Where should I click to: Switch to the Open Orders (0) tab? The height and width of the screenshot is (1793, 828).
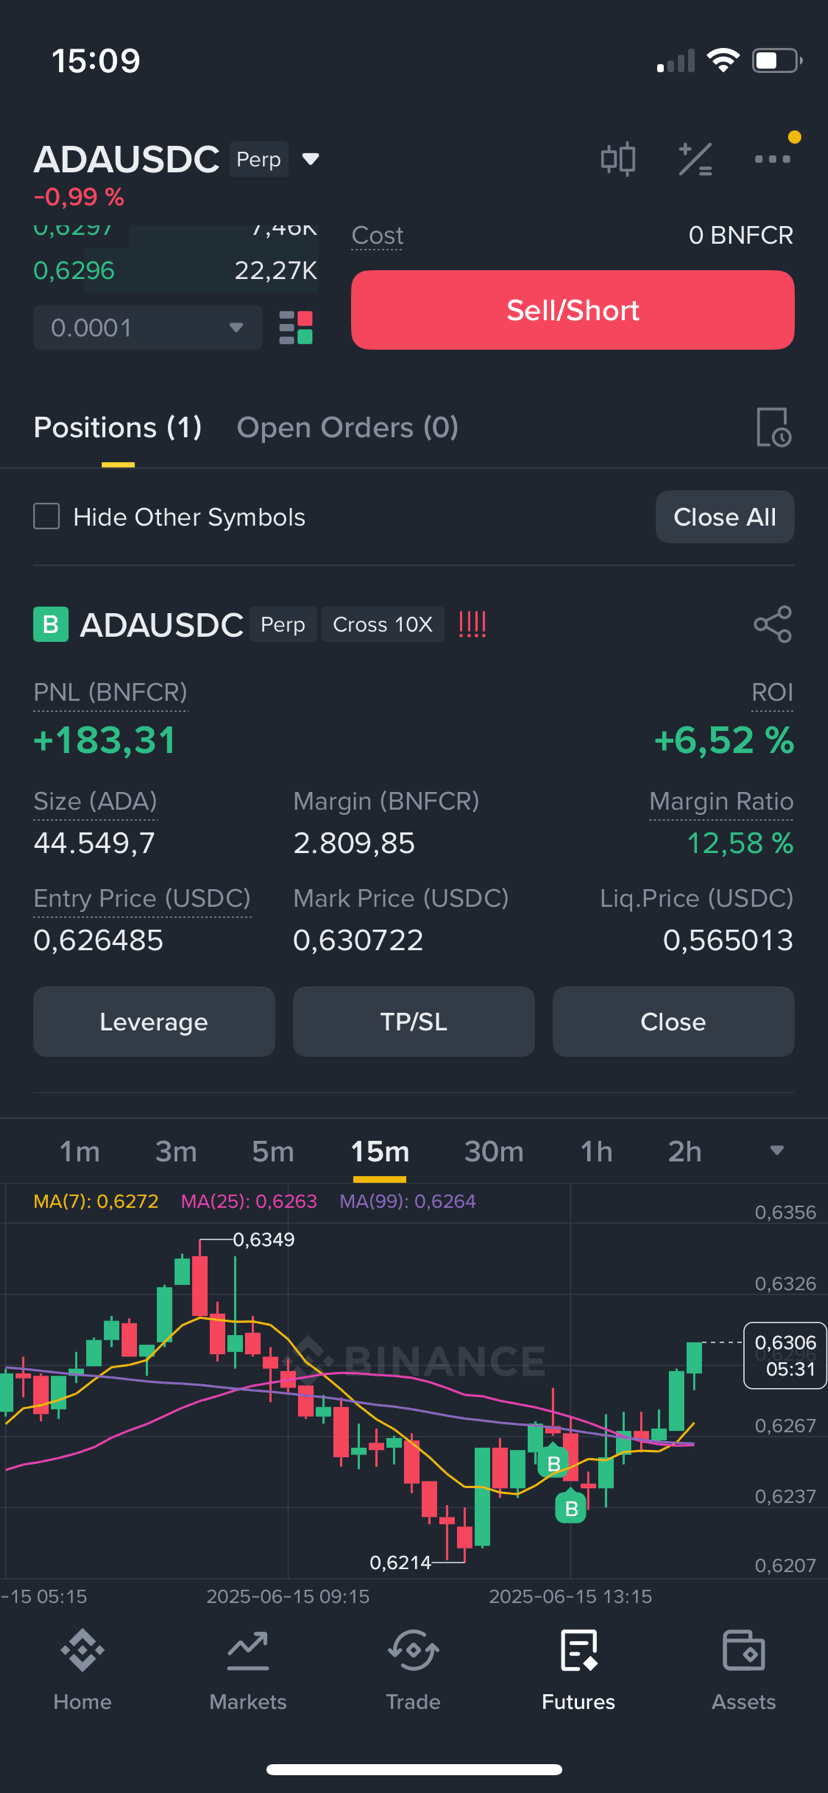coord(347,427)
